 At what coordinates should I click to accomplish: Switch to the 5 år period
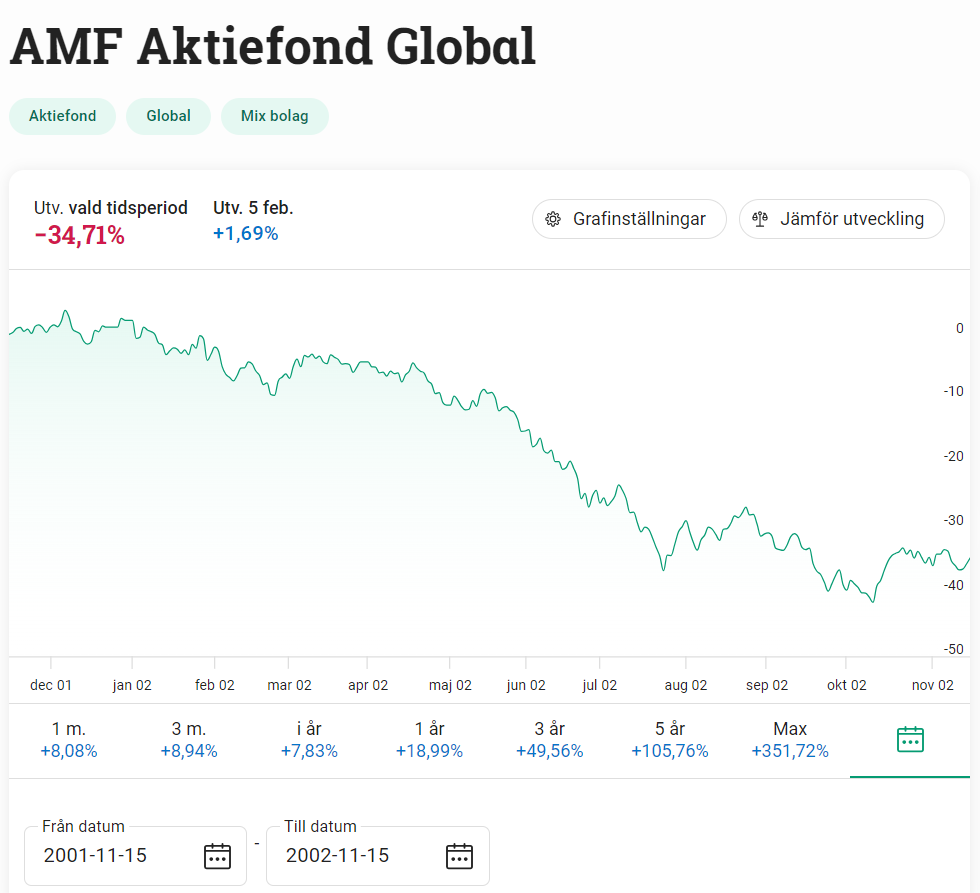(669, 740)
